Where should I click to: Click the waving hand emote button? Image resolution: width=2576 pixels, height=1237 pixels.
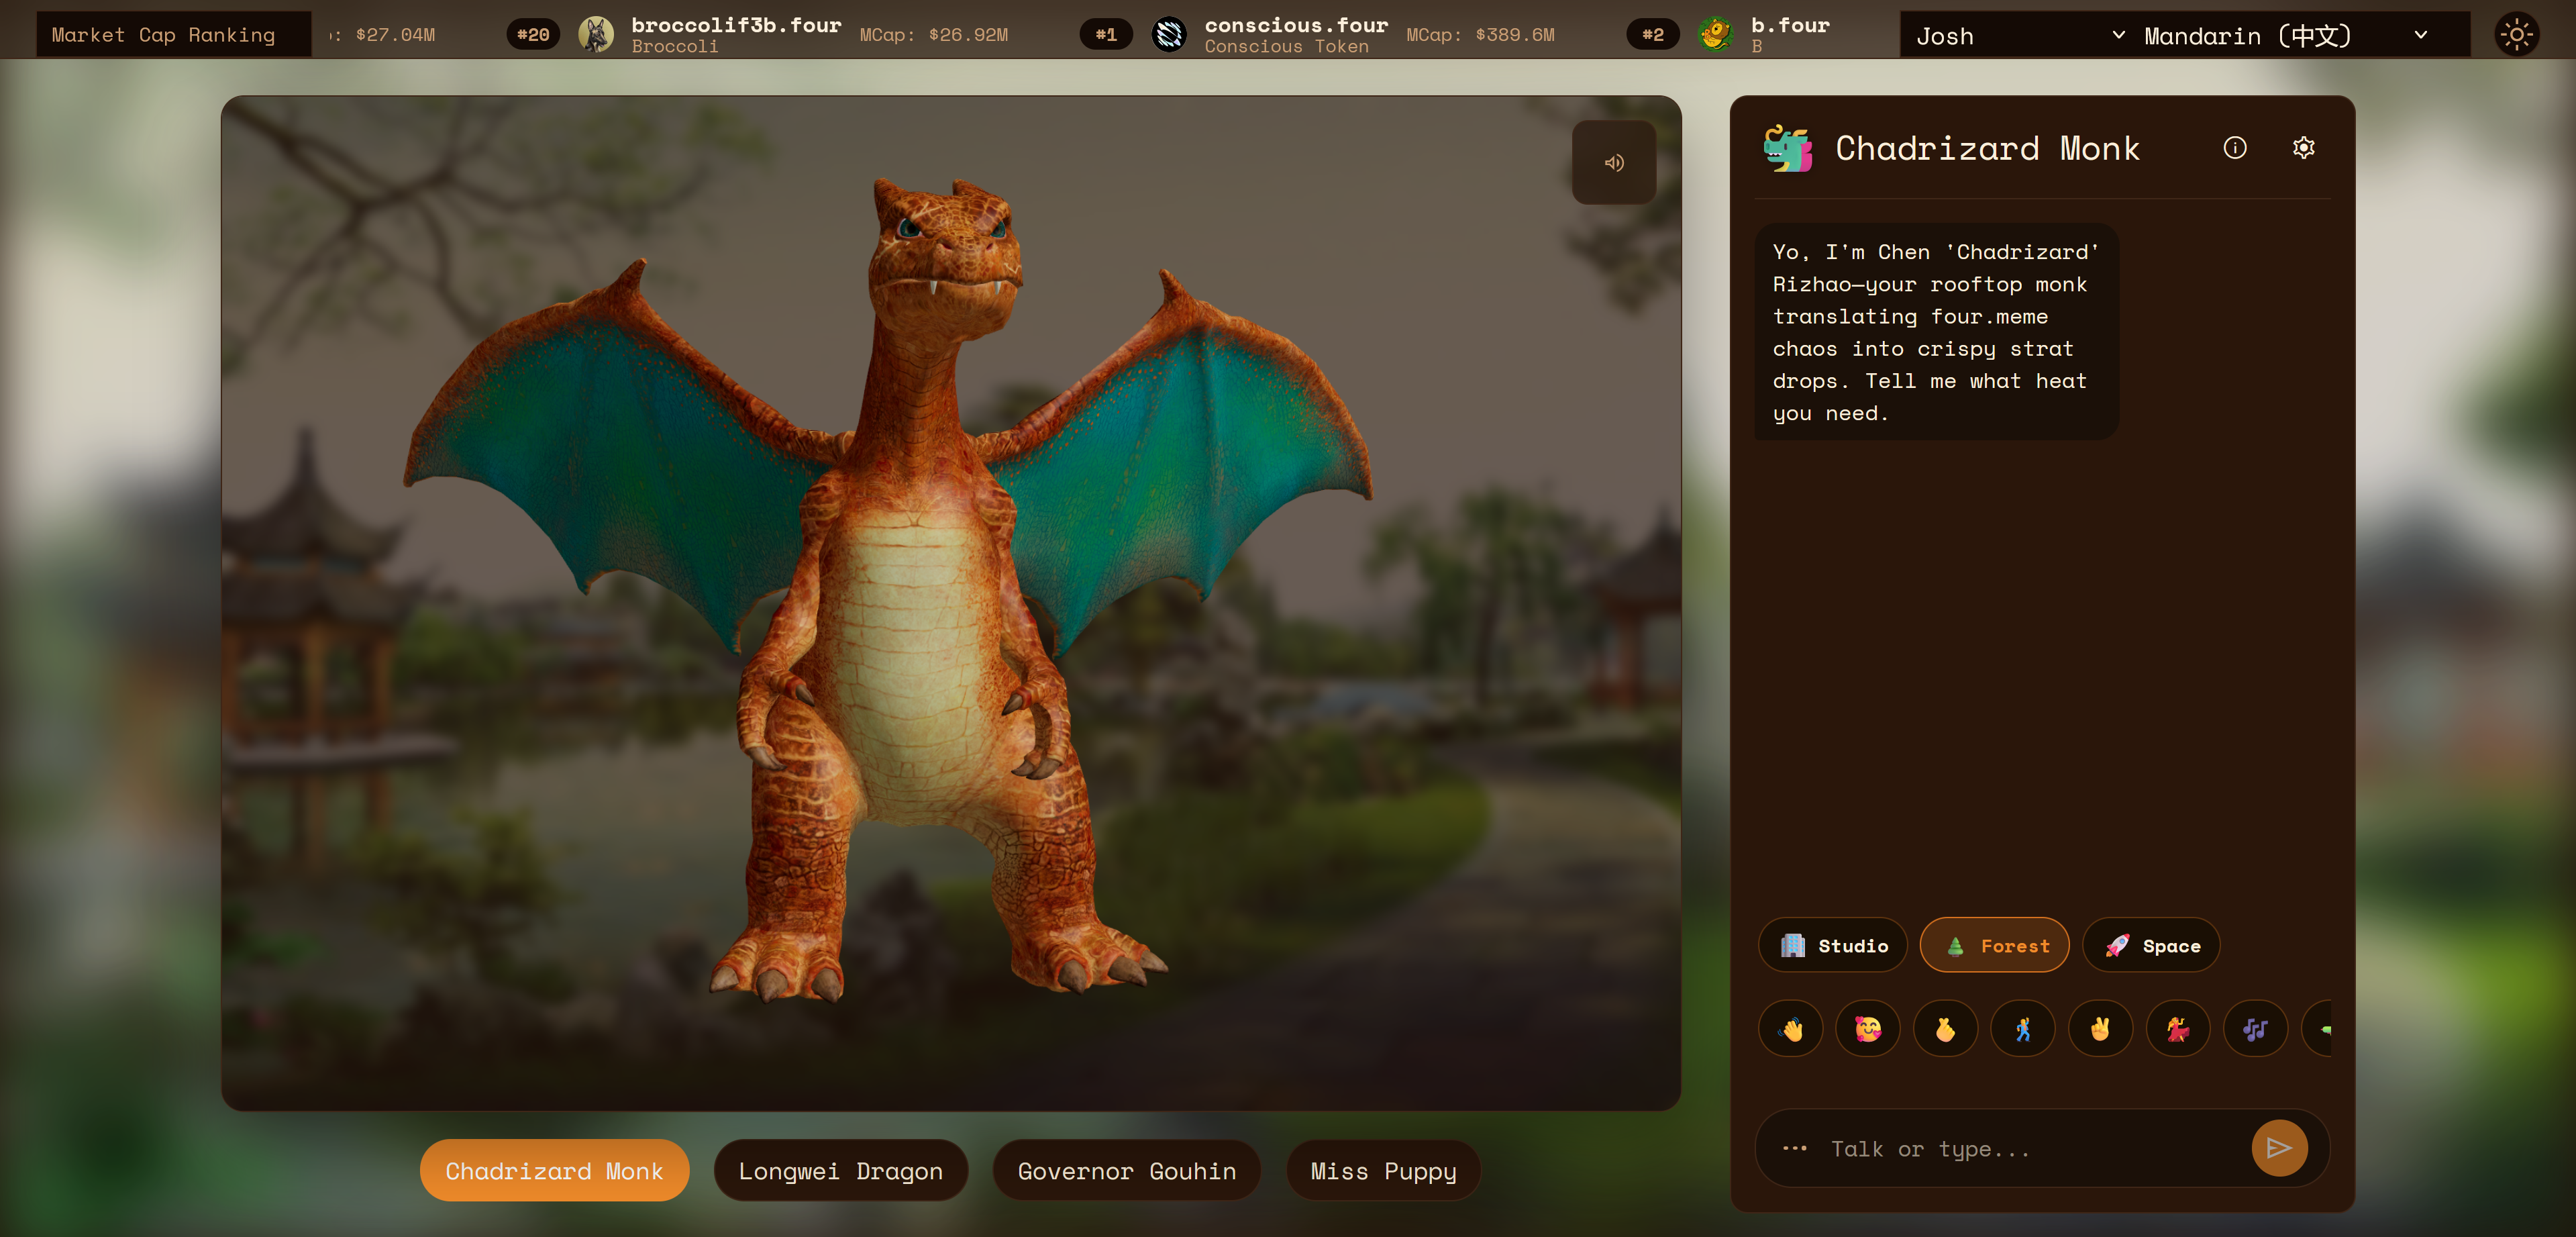[x=1791, y=1028]
